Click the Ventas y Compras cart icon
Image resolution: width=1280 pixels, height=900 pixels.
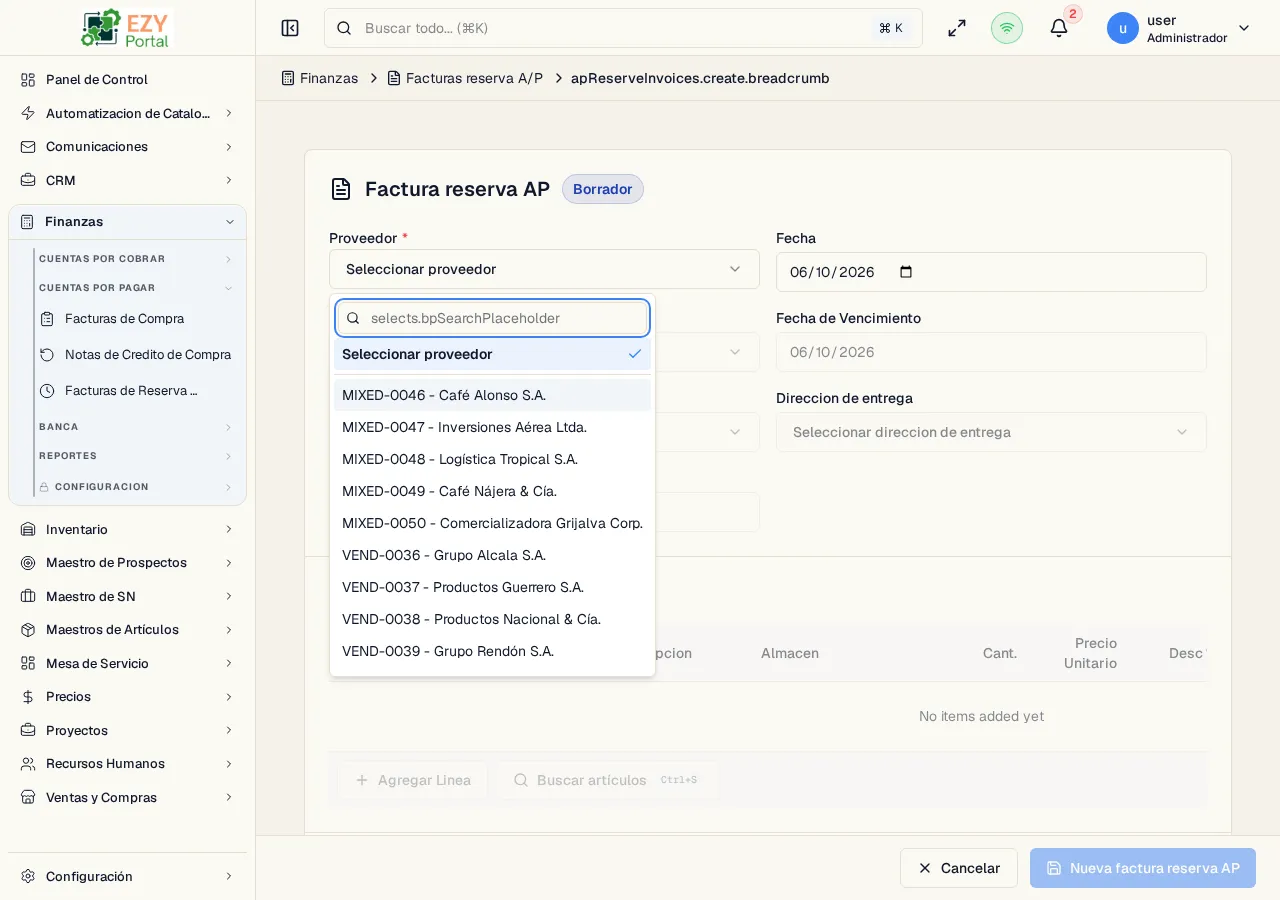tap(28, 797)
